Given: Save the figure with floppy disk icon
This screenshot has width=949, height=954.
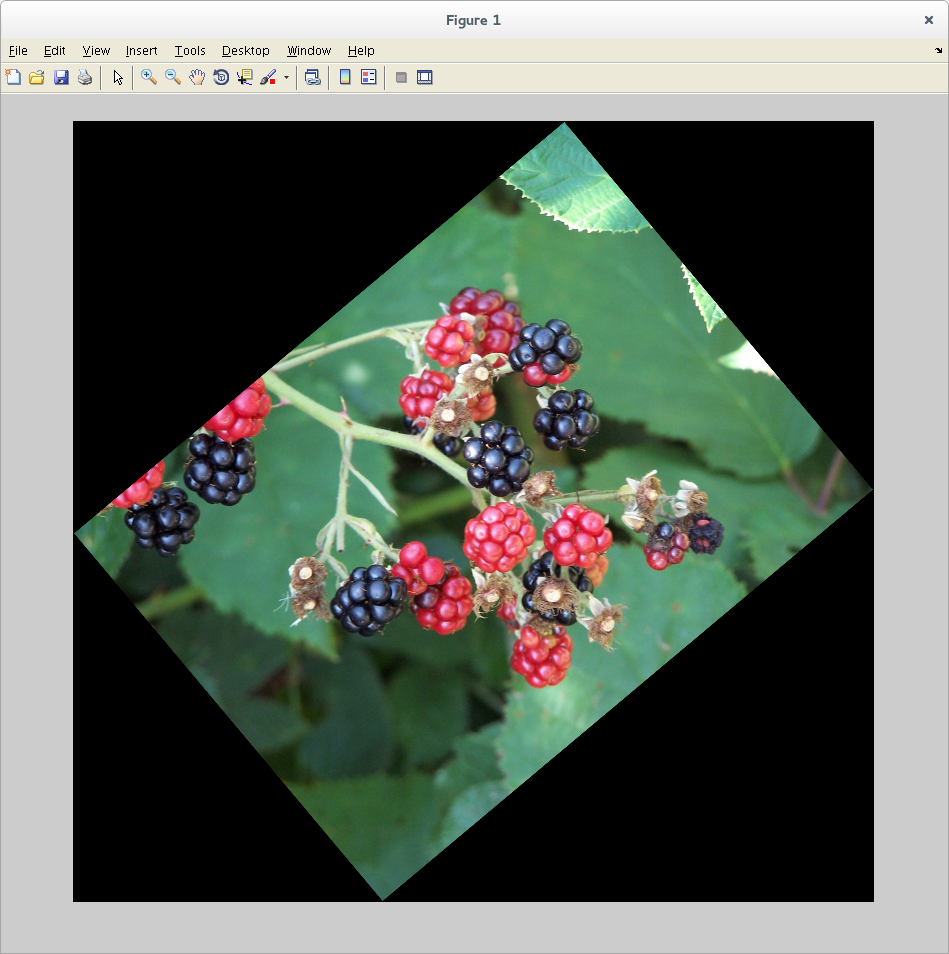Looking at the screenshot, I should [61, 77].
